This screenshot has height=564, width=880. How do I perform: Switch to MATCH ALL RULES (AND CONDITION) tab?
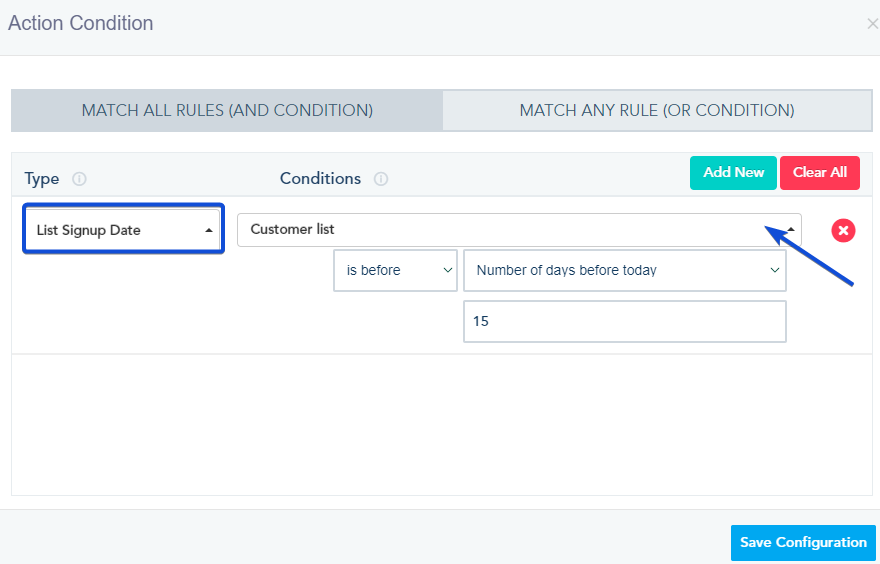[227, 111]
